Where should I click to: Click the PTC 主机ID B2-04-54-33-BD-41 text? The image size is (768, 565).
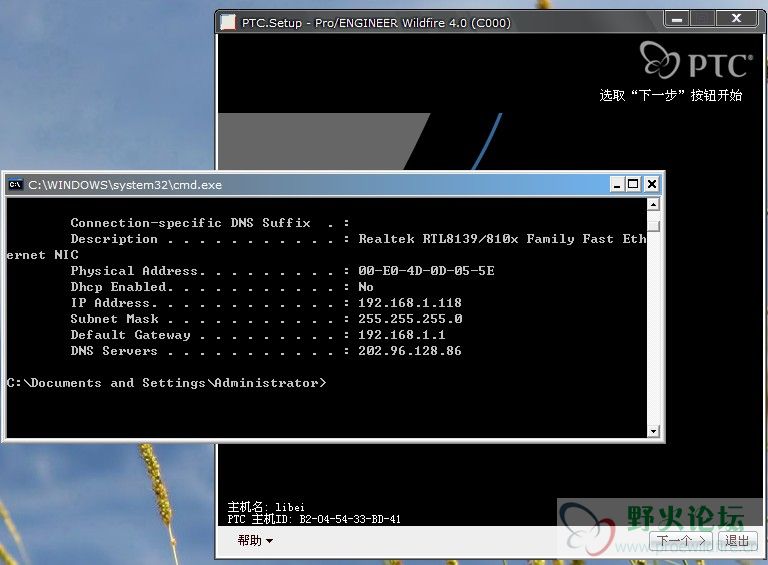point(314,519)
